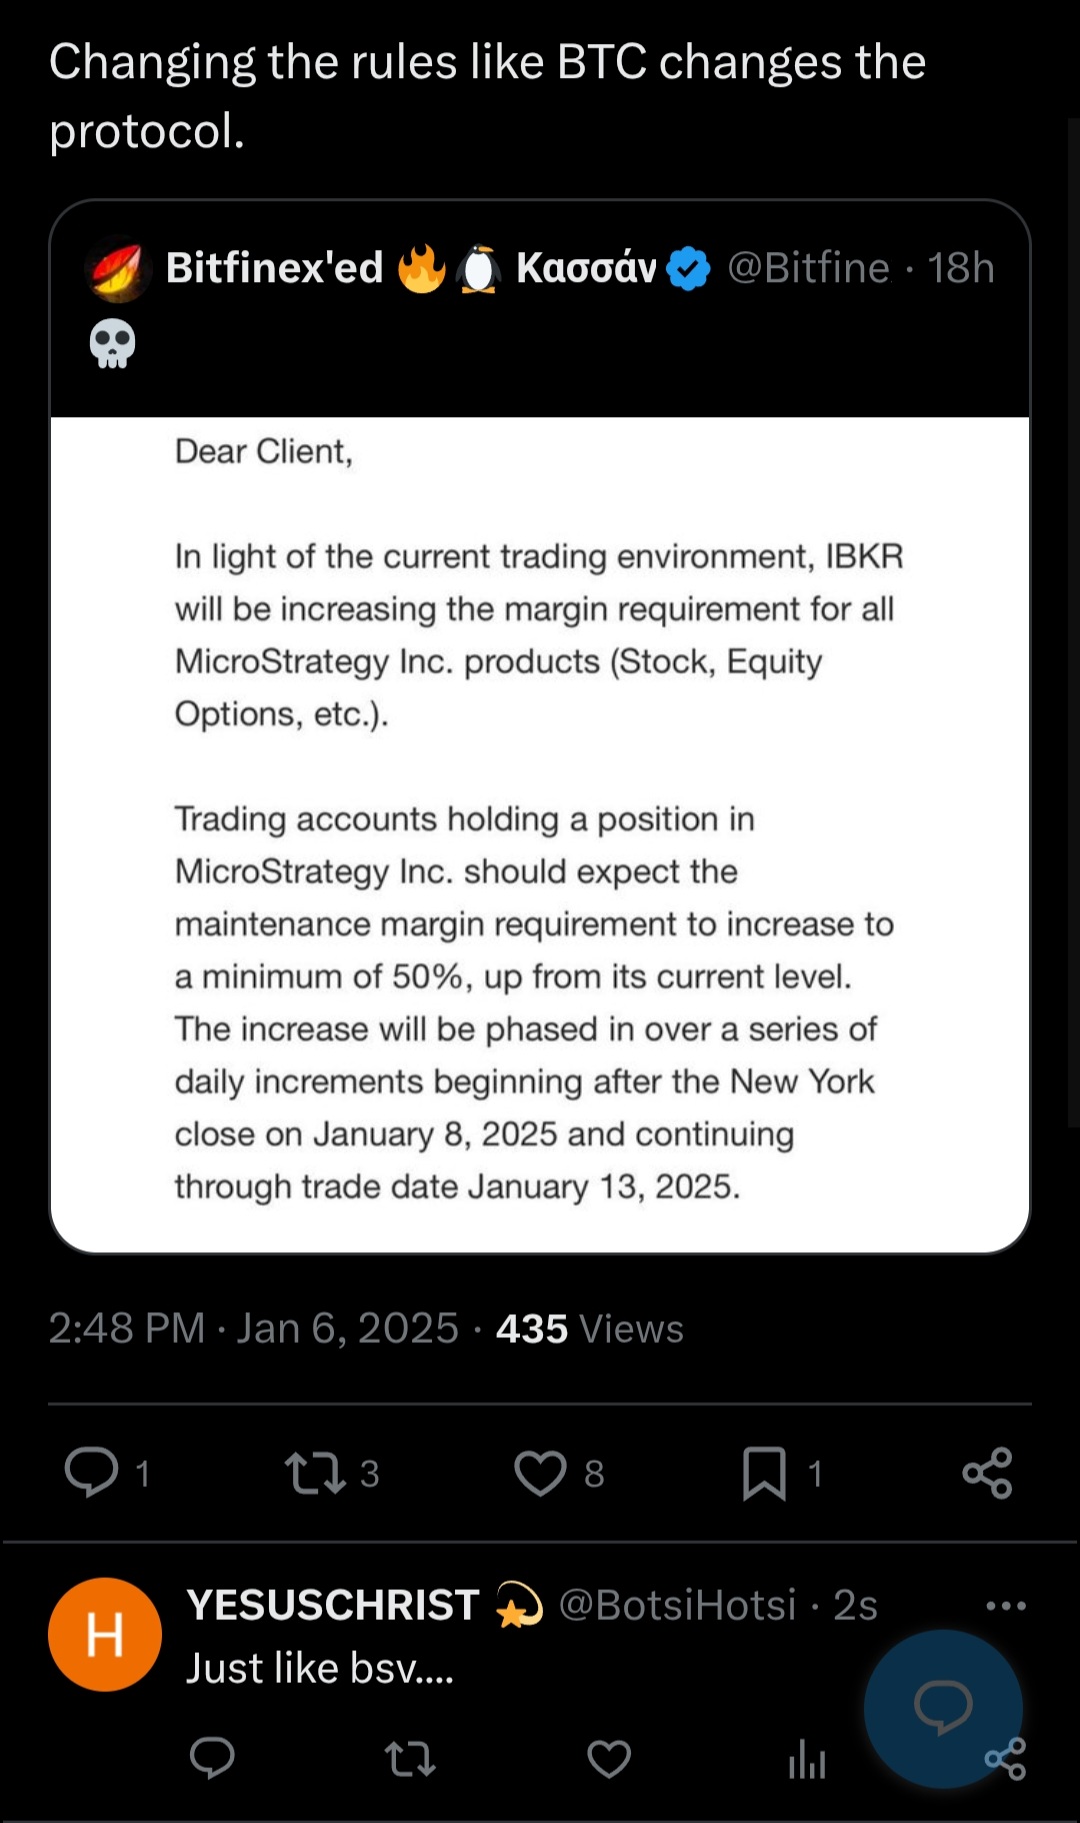Share the main tweet
Image resolution: width=1080 pixels, height=1823 pixels.
coord(988,1473)
